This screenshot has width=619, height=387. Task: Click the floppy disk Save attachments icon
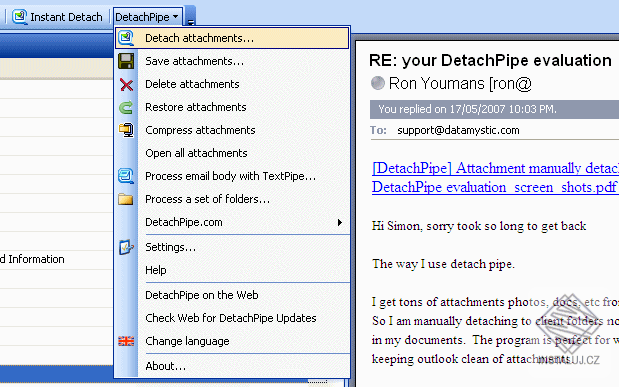(126, 61)
